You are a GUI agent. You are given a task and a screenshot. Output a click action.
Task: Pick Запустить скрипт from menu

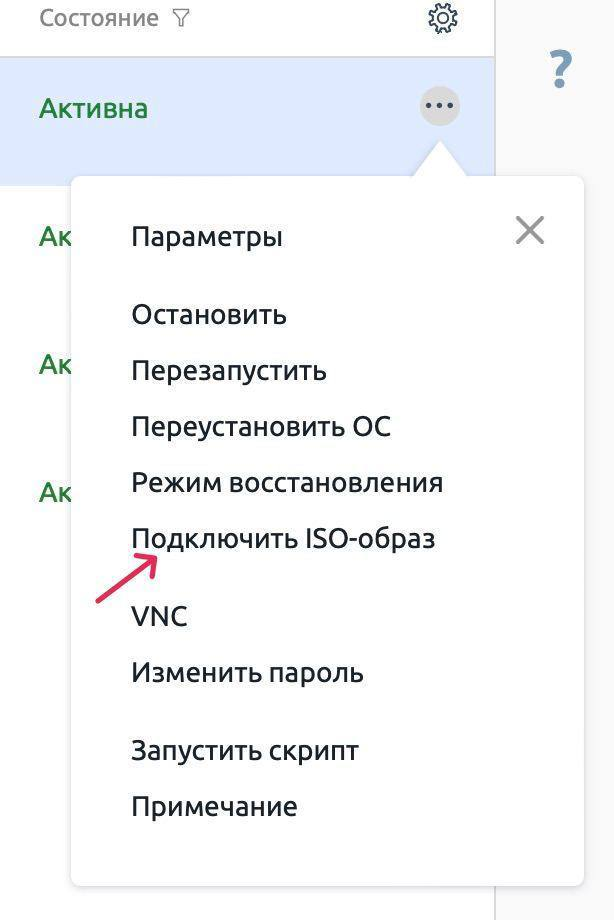(245, 751)
